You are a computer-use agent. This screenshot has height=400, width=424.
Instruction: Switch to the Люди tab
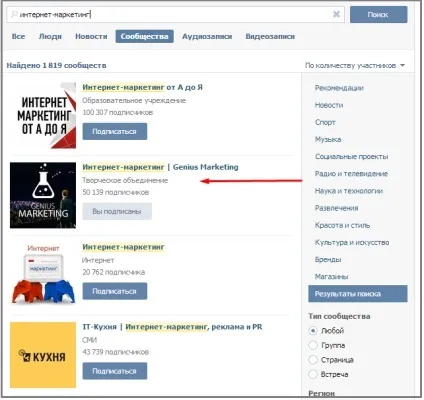pyautogui.click(x=50, y=36)
